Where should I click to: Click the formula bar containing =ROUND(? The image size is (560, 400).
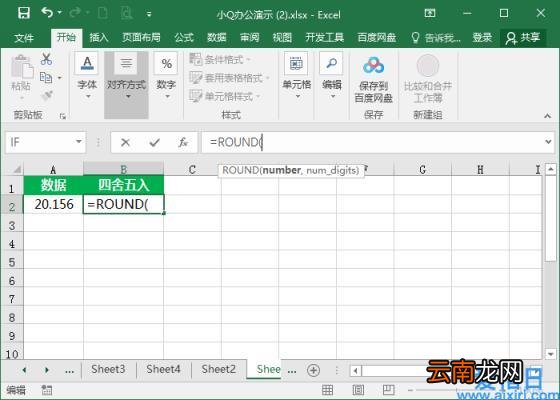(x=371, y=142)
